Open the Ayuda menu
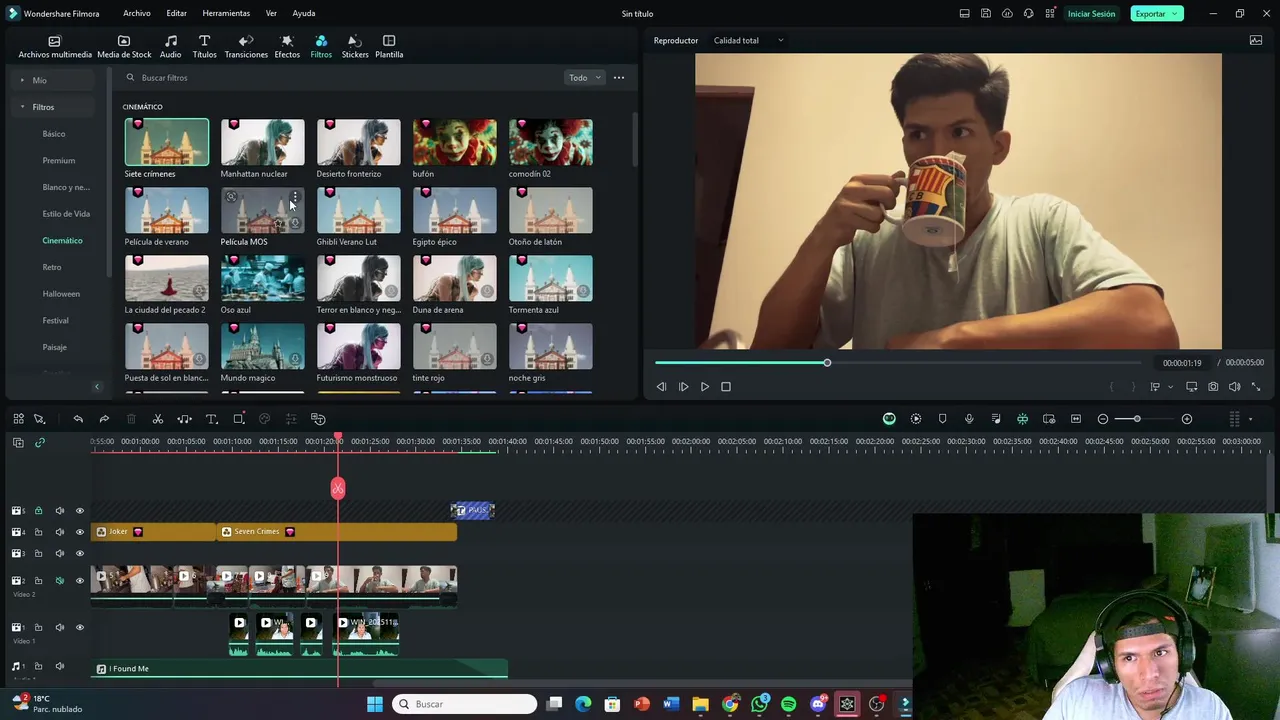Viewport: 1280px width, 720px height. [x=304, y=14]
